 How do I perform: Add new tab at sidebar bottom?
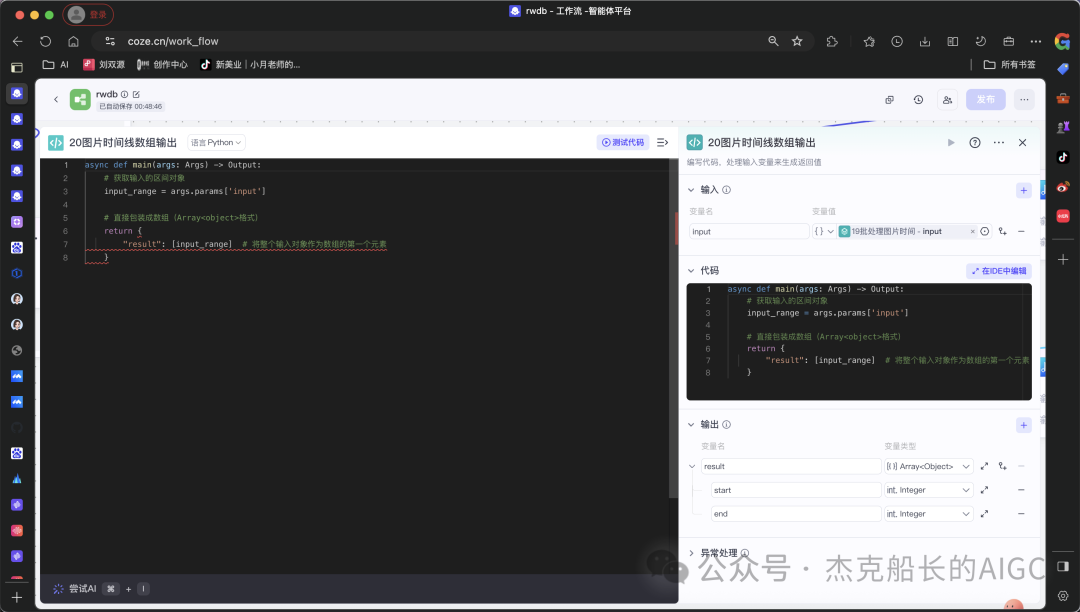17,598
